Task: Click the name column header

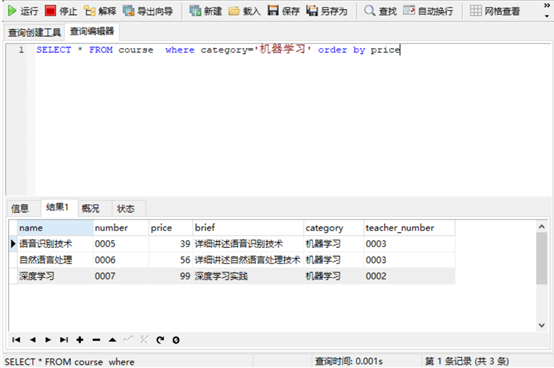Action: coord(55,228)
